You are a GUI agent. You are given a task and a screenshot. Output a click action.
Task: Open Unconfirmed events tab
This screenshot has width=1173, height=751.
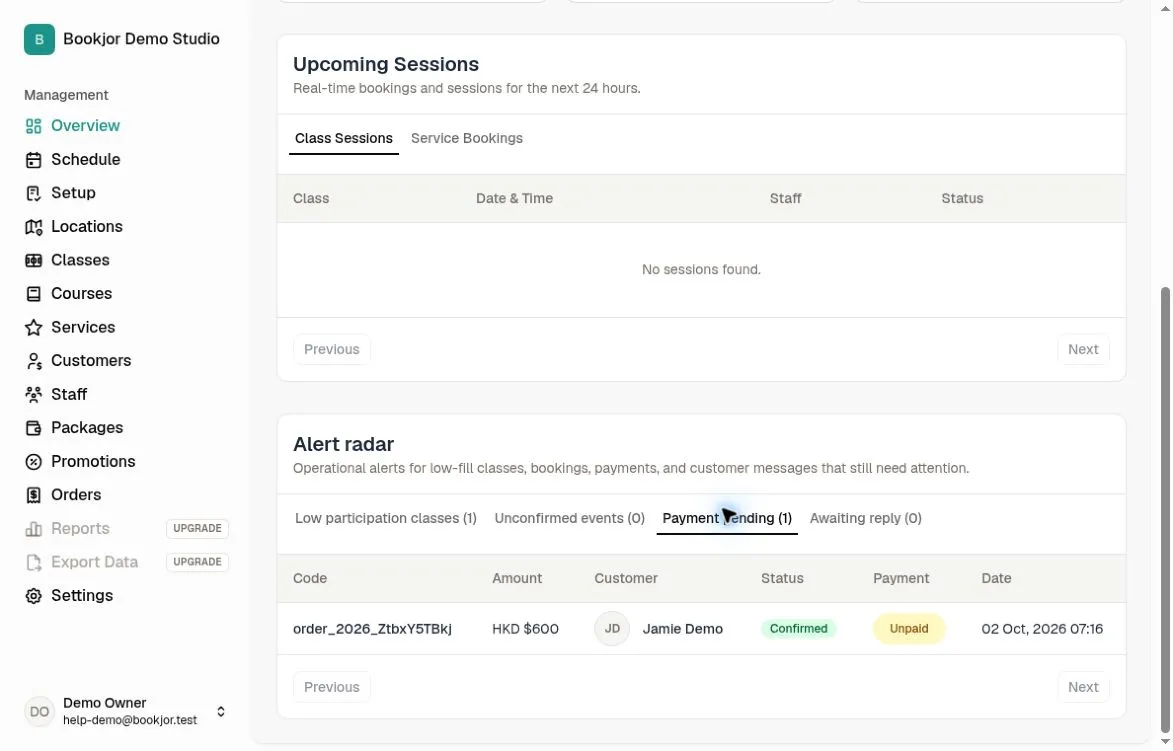569,518
